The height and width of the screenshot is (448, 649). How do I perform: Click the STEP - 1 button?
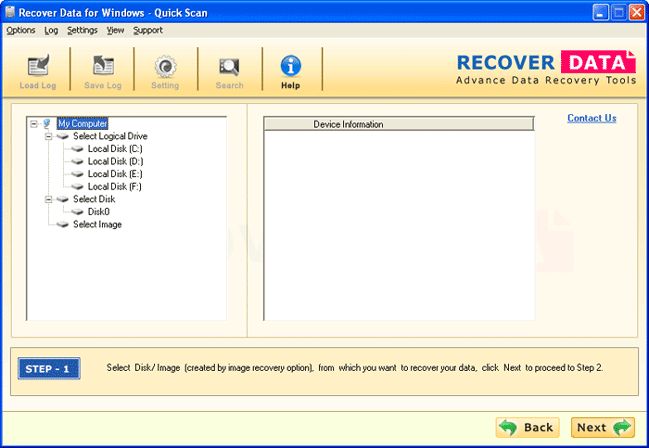[x=49, y=369]
